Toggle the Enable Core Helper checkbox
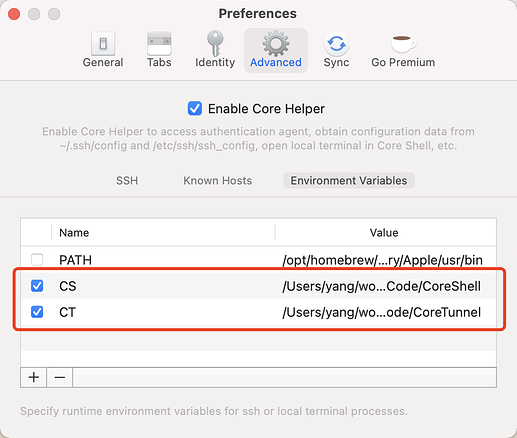The width and height of the screenshot is (517, 438). coord(195,109)
